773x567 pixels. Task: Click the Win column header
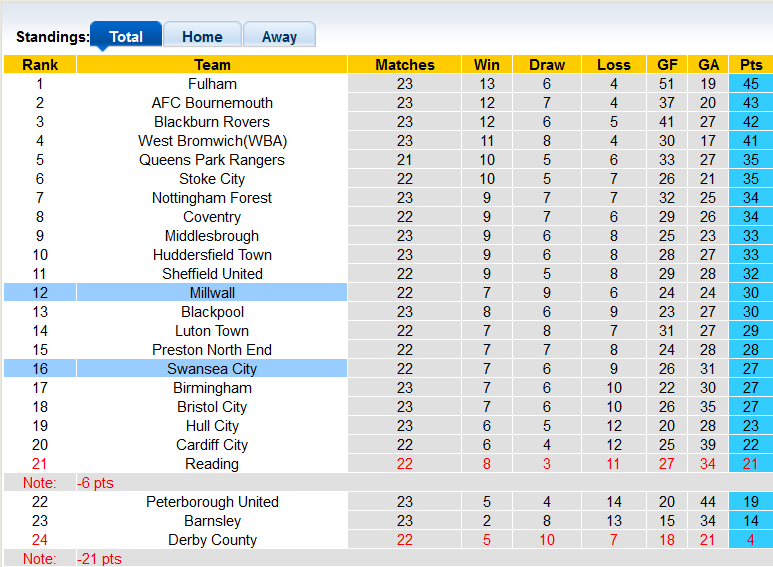click(487, 65)
